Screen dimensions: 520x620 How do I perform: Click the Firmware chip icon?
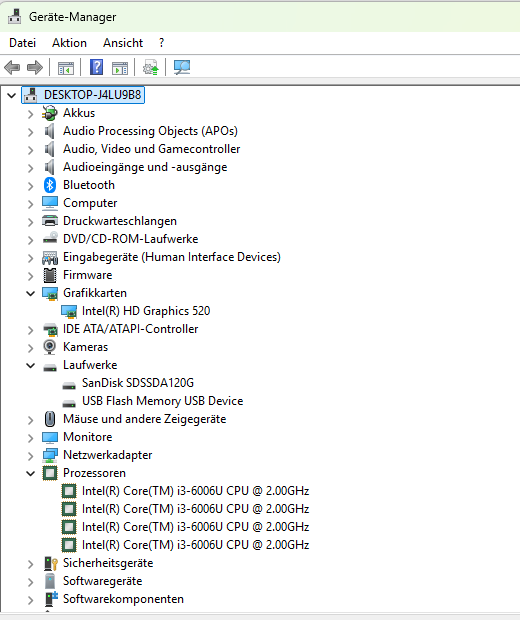pos(50,275)
